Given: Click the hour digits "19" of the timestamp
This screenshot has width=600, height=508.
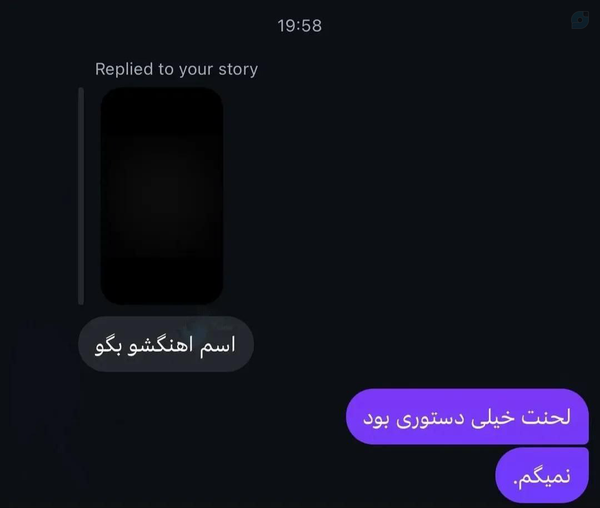Looking at the screenshot, I should (x=285, y=26).
